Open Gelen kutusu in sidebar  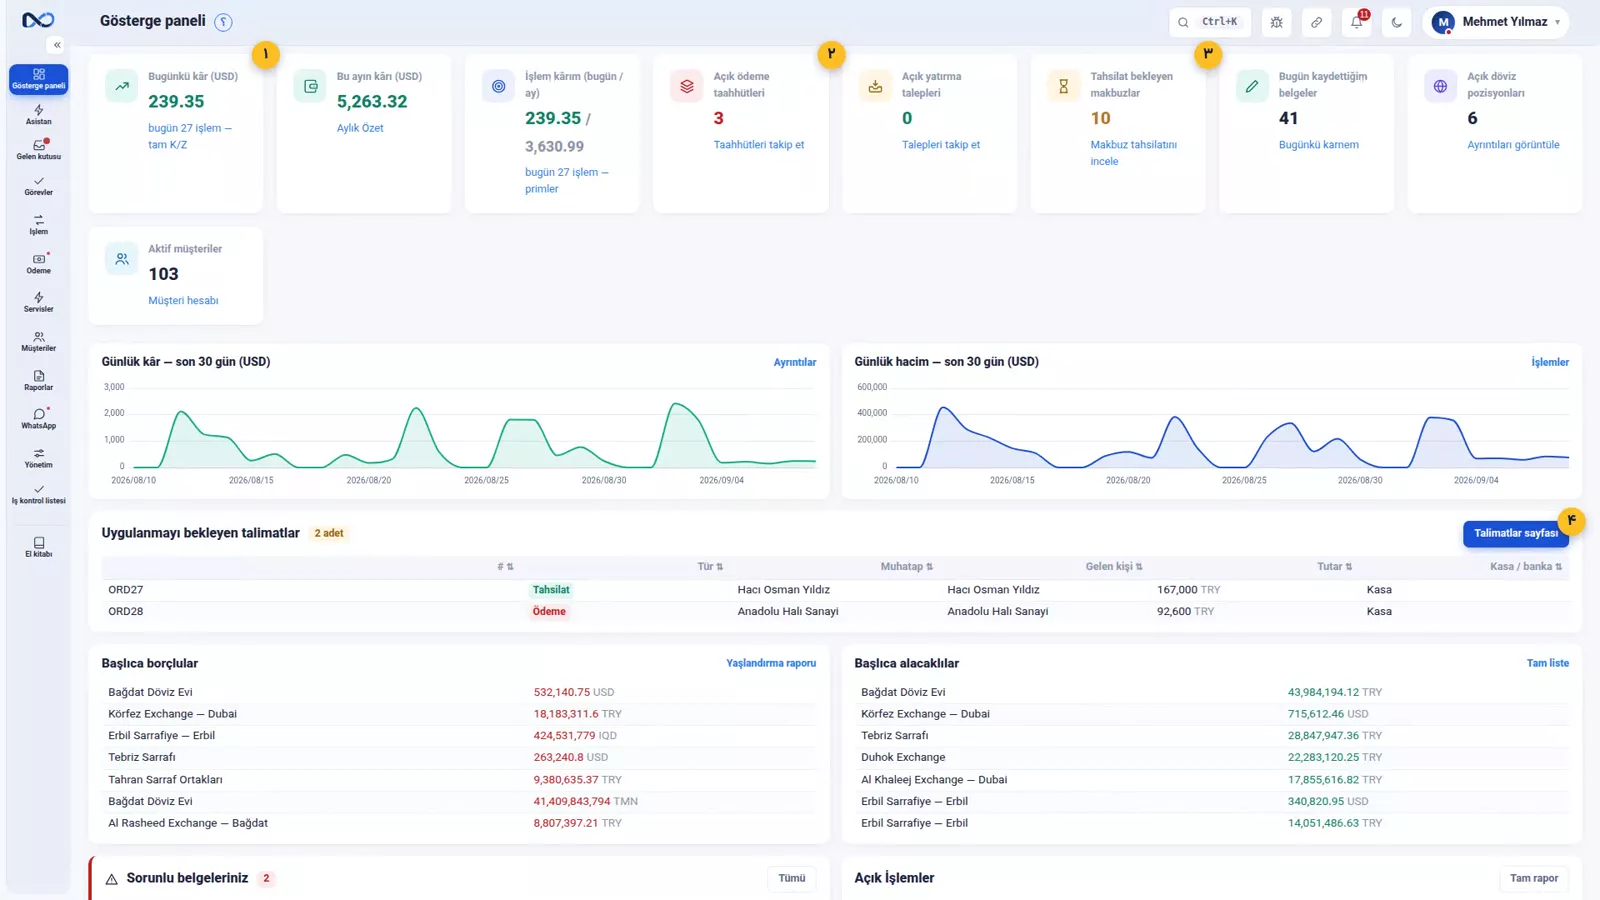point(38,150)
